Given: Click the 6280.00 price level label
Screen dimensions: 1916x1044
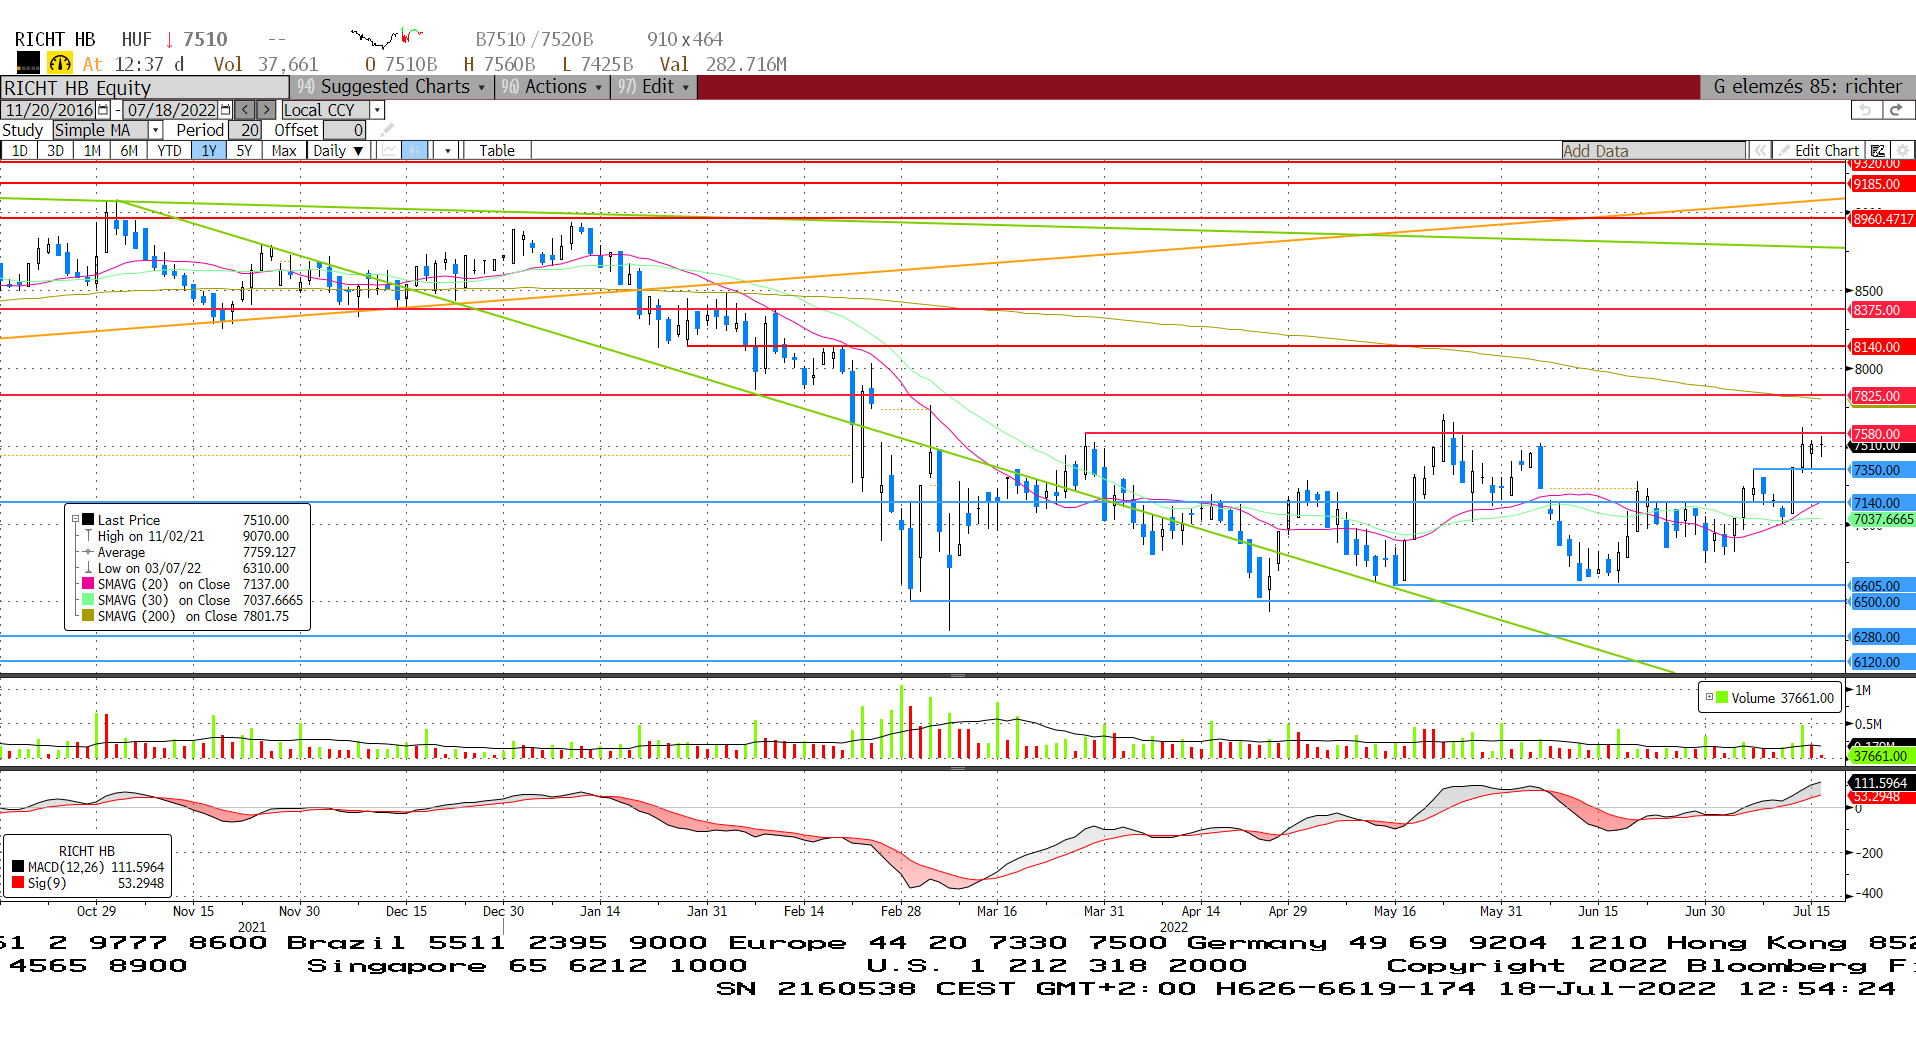Looking at the screenshot, I should [1881, 637].
